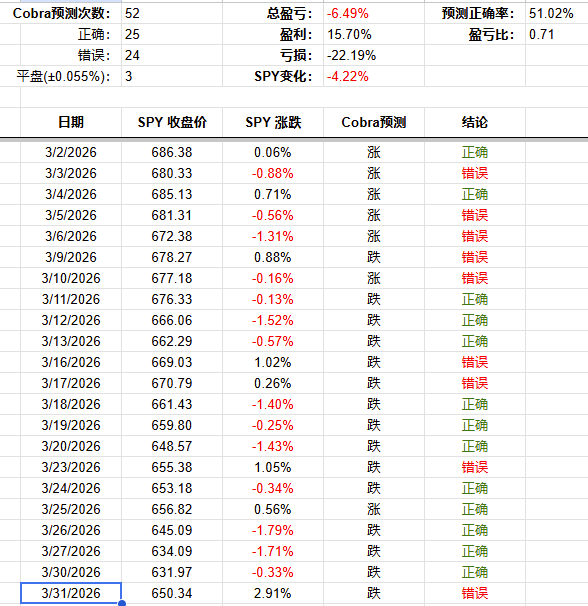Select the highlighted date cell 3/31/2026
Image resolution: width=588 pixels, height=606 pixels.
click(x=71, y=593)
